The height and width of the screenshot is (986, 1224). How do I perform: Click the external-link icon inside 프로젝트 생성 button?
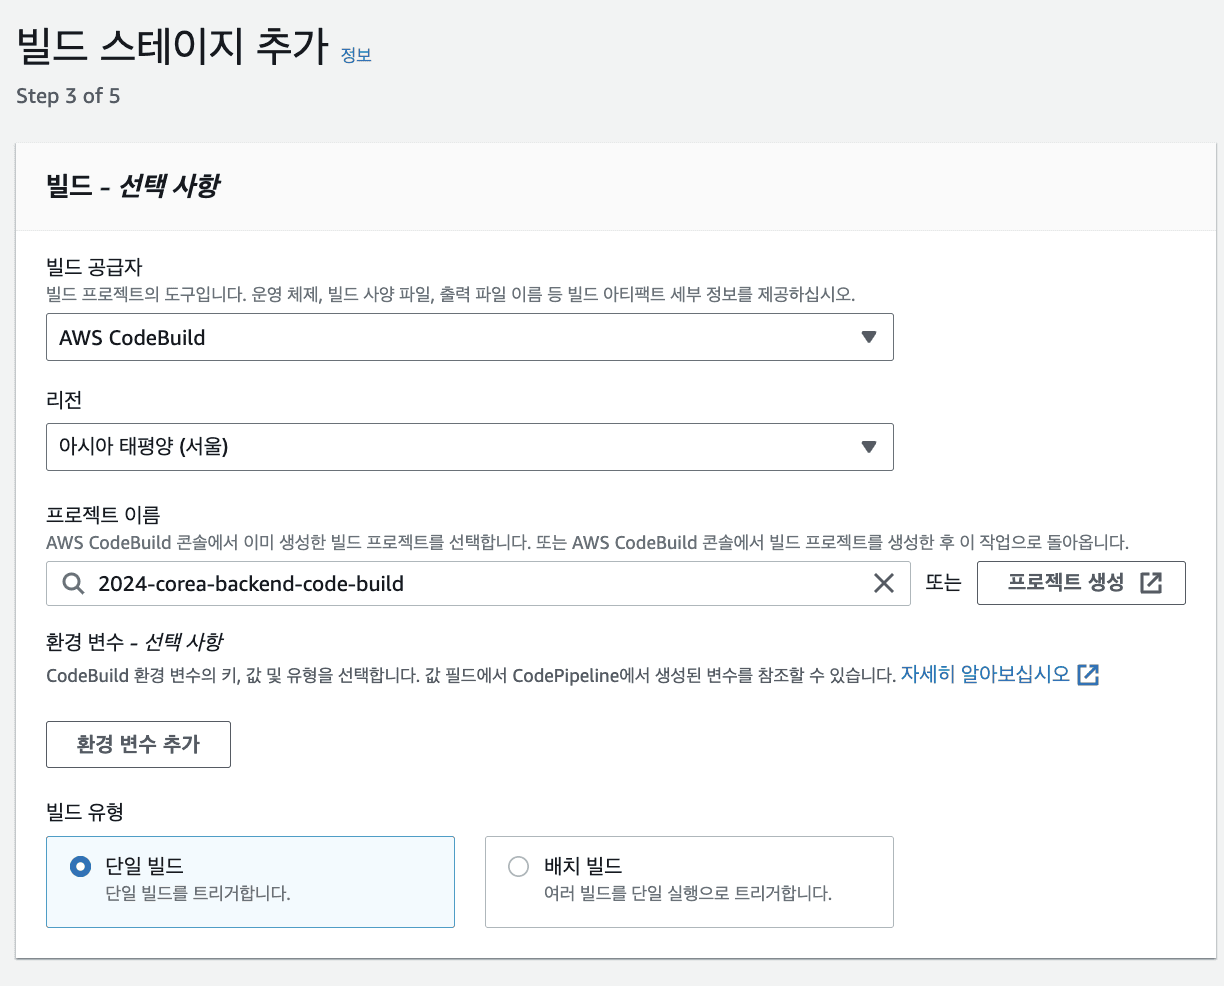(x=1151, y=583)
